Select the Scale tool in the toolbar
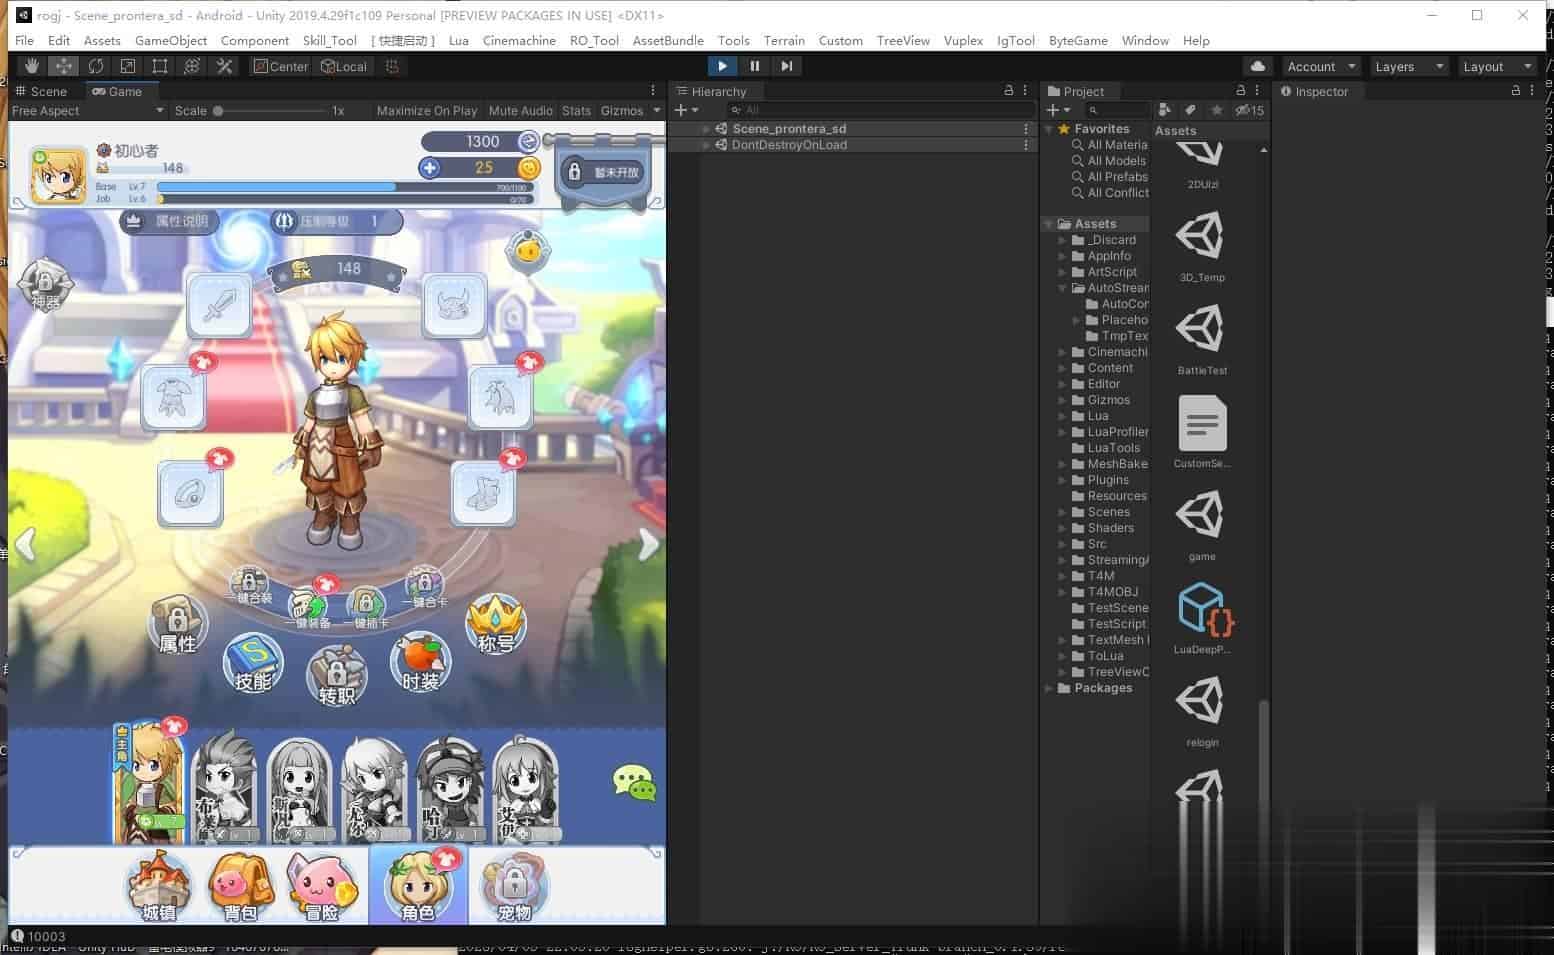Screen dimensions: 1554x955 [x=128, y=66]
